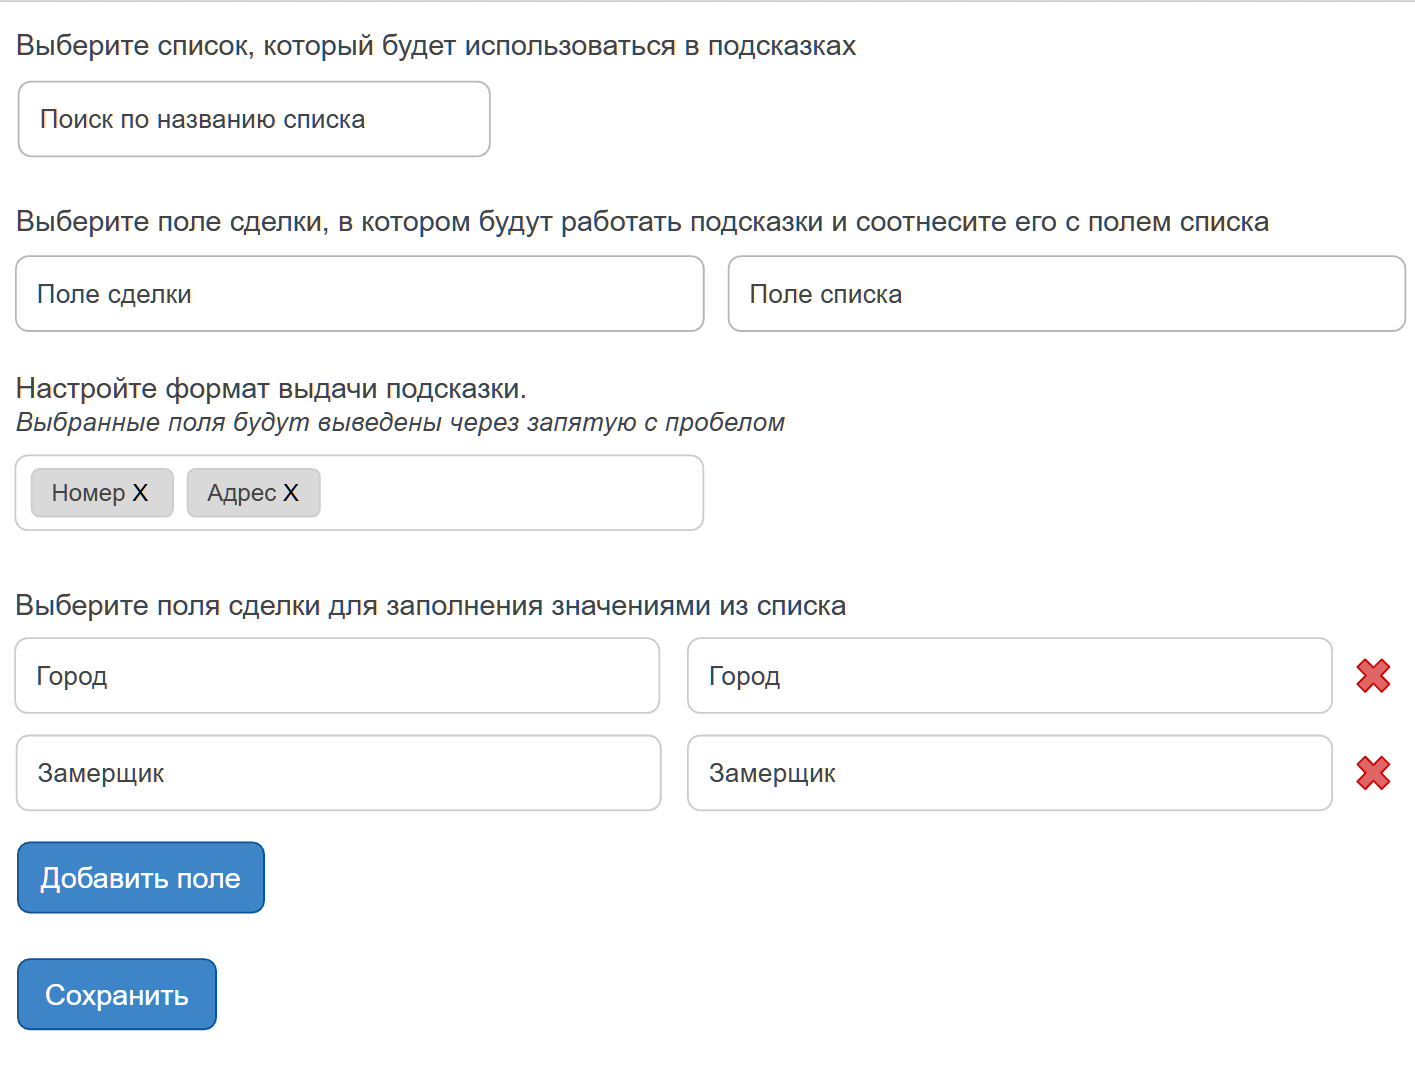Image resolution: width=1415 pixels, height=1082 pixels.
Task: Remove the Номер tag via its X
Action: pos(141,493)
